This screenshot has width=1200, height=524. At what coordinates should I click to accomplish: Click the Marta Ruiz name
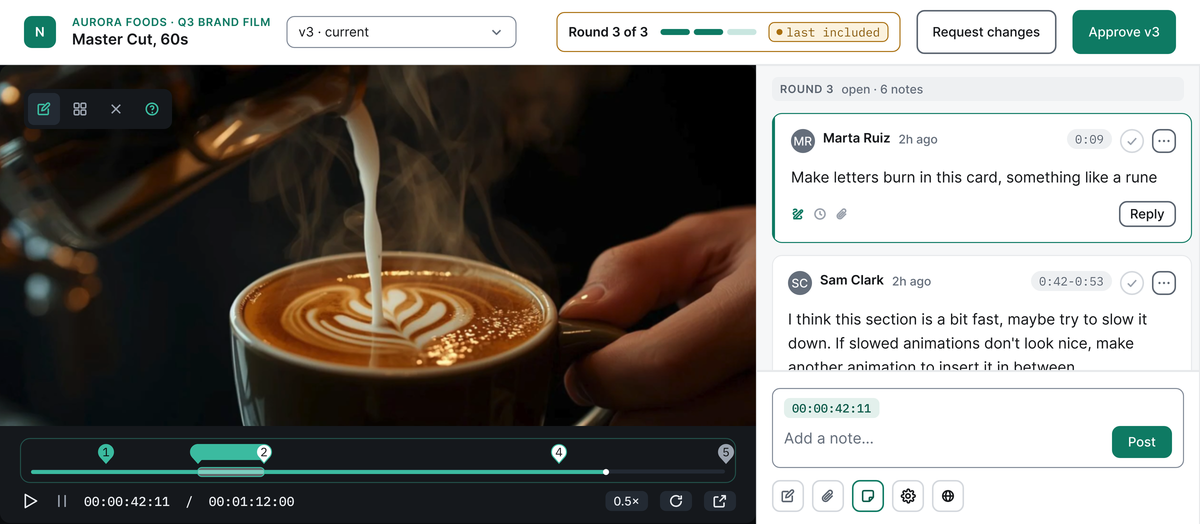pos(856,139)
